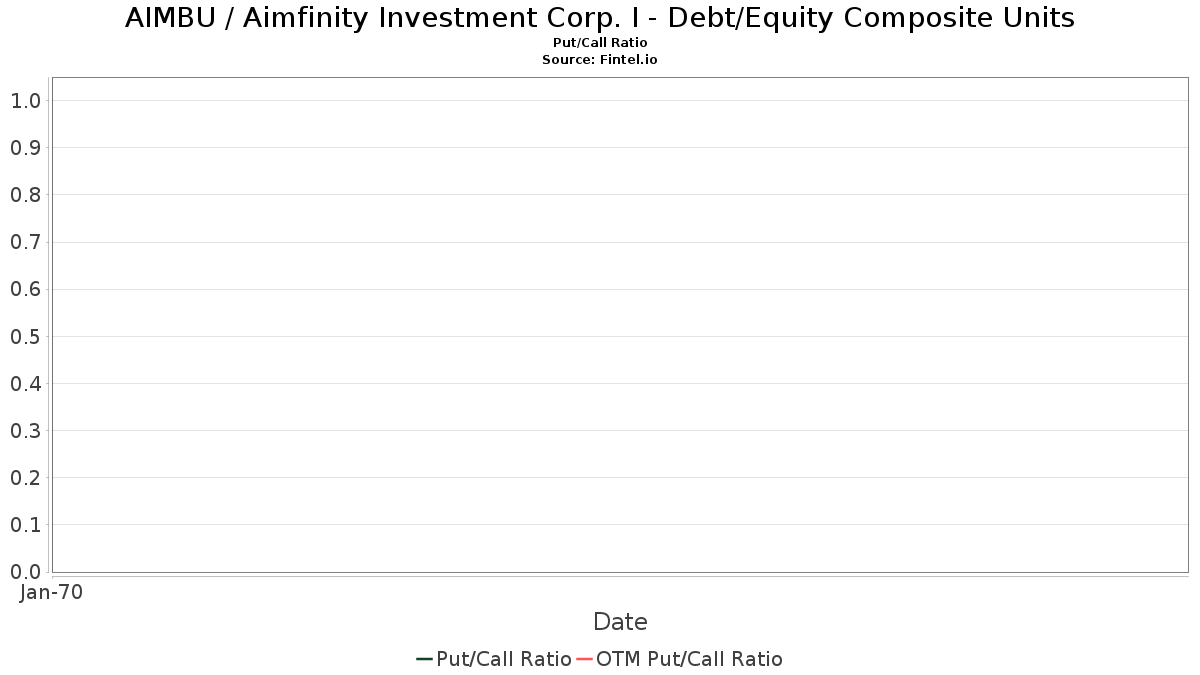The height and width of the screenshot is (675, 1200).
Task: Click the Put/Call Ratio legend entry
Action: tap(494, 658)
